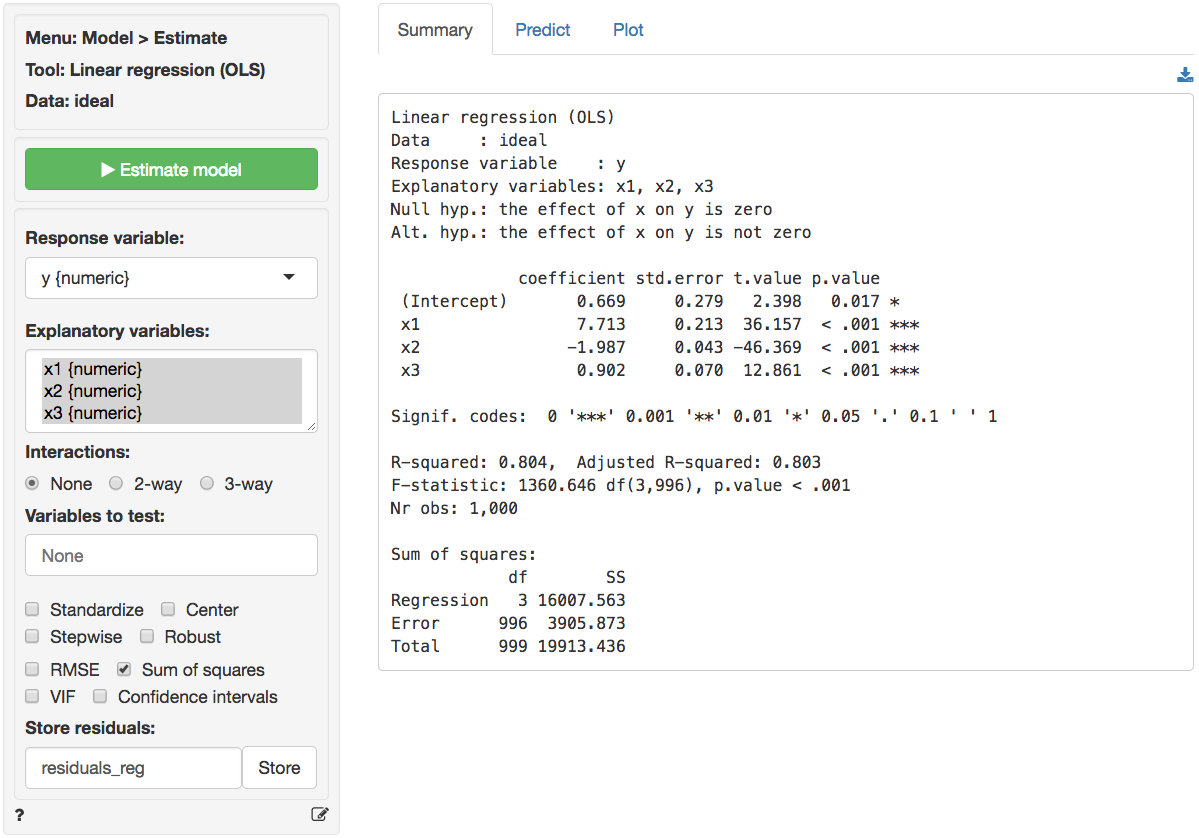Open the Response variable dropdown
The width and height of the screenshot is (1199, 838).
pyautogui.click(x=171, y=278)
